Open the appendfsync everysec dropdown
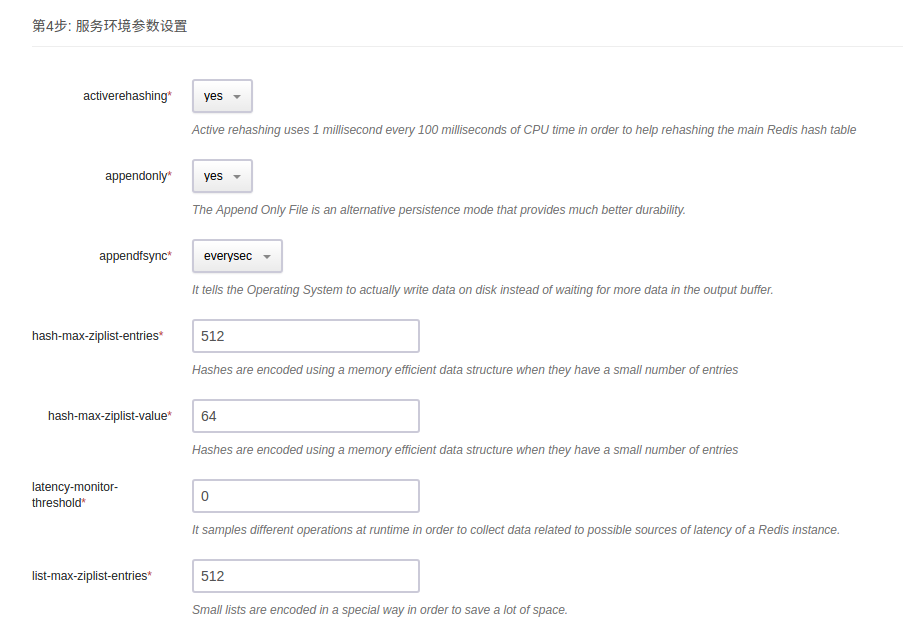Screen dimensions: 903x625 [237, 256]
